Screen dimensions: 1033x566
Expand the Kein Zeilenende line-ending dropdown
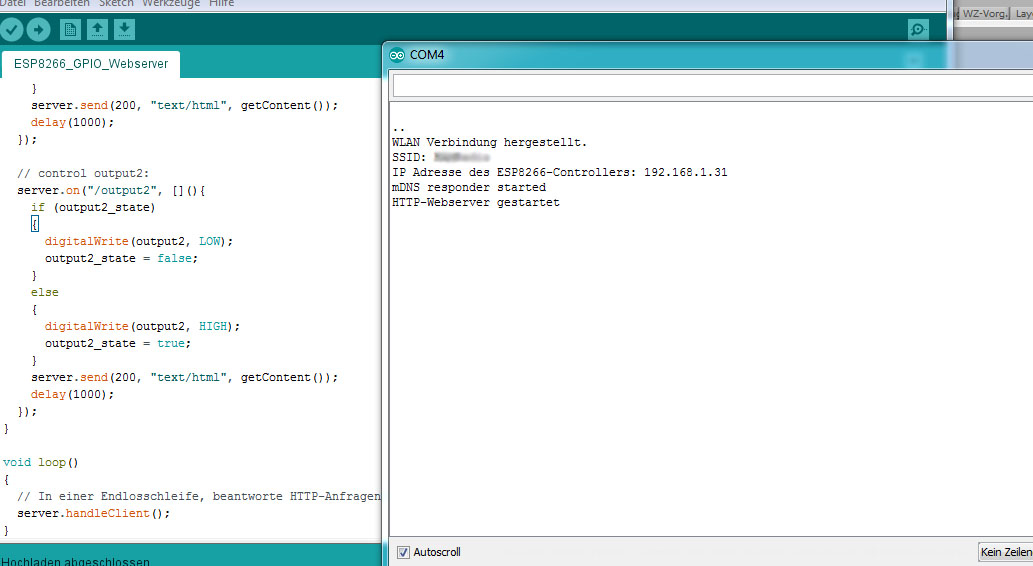tap(1004, 552)
